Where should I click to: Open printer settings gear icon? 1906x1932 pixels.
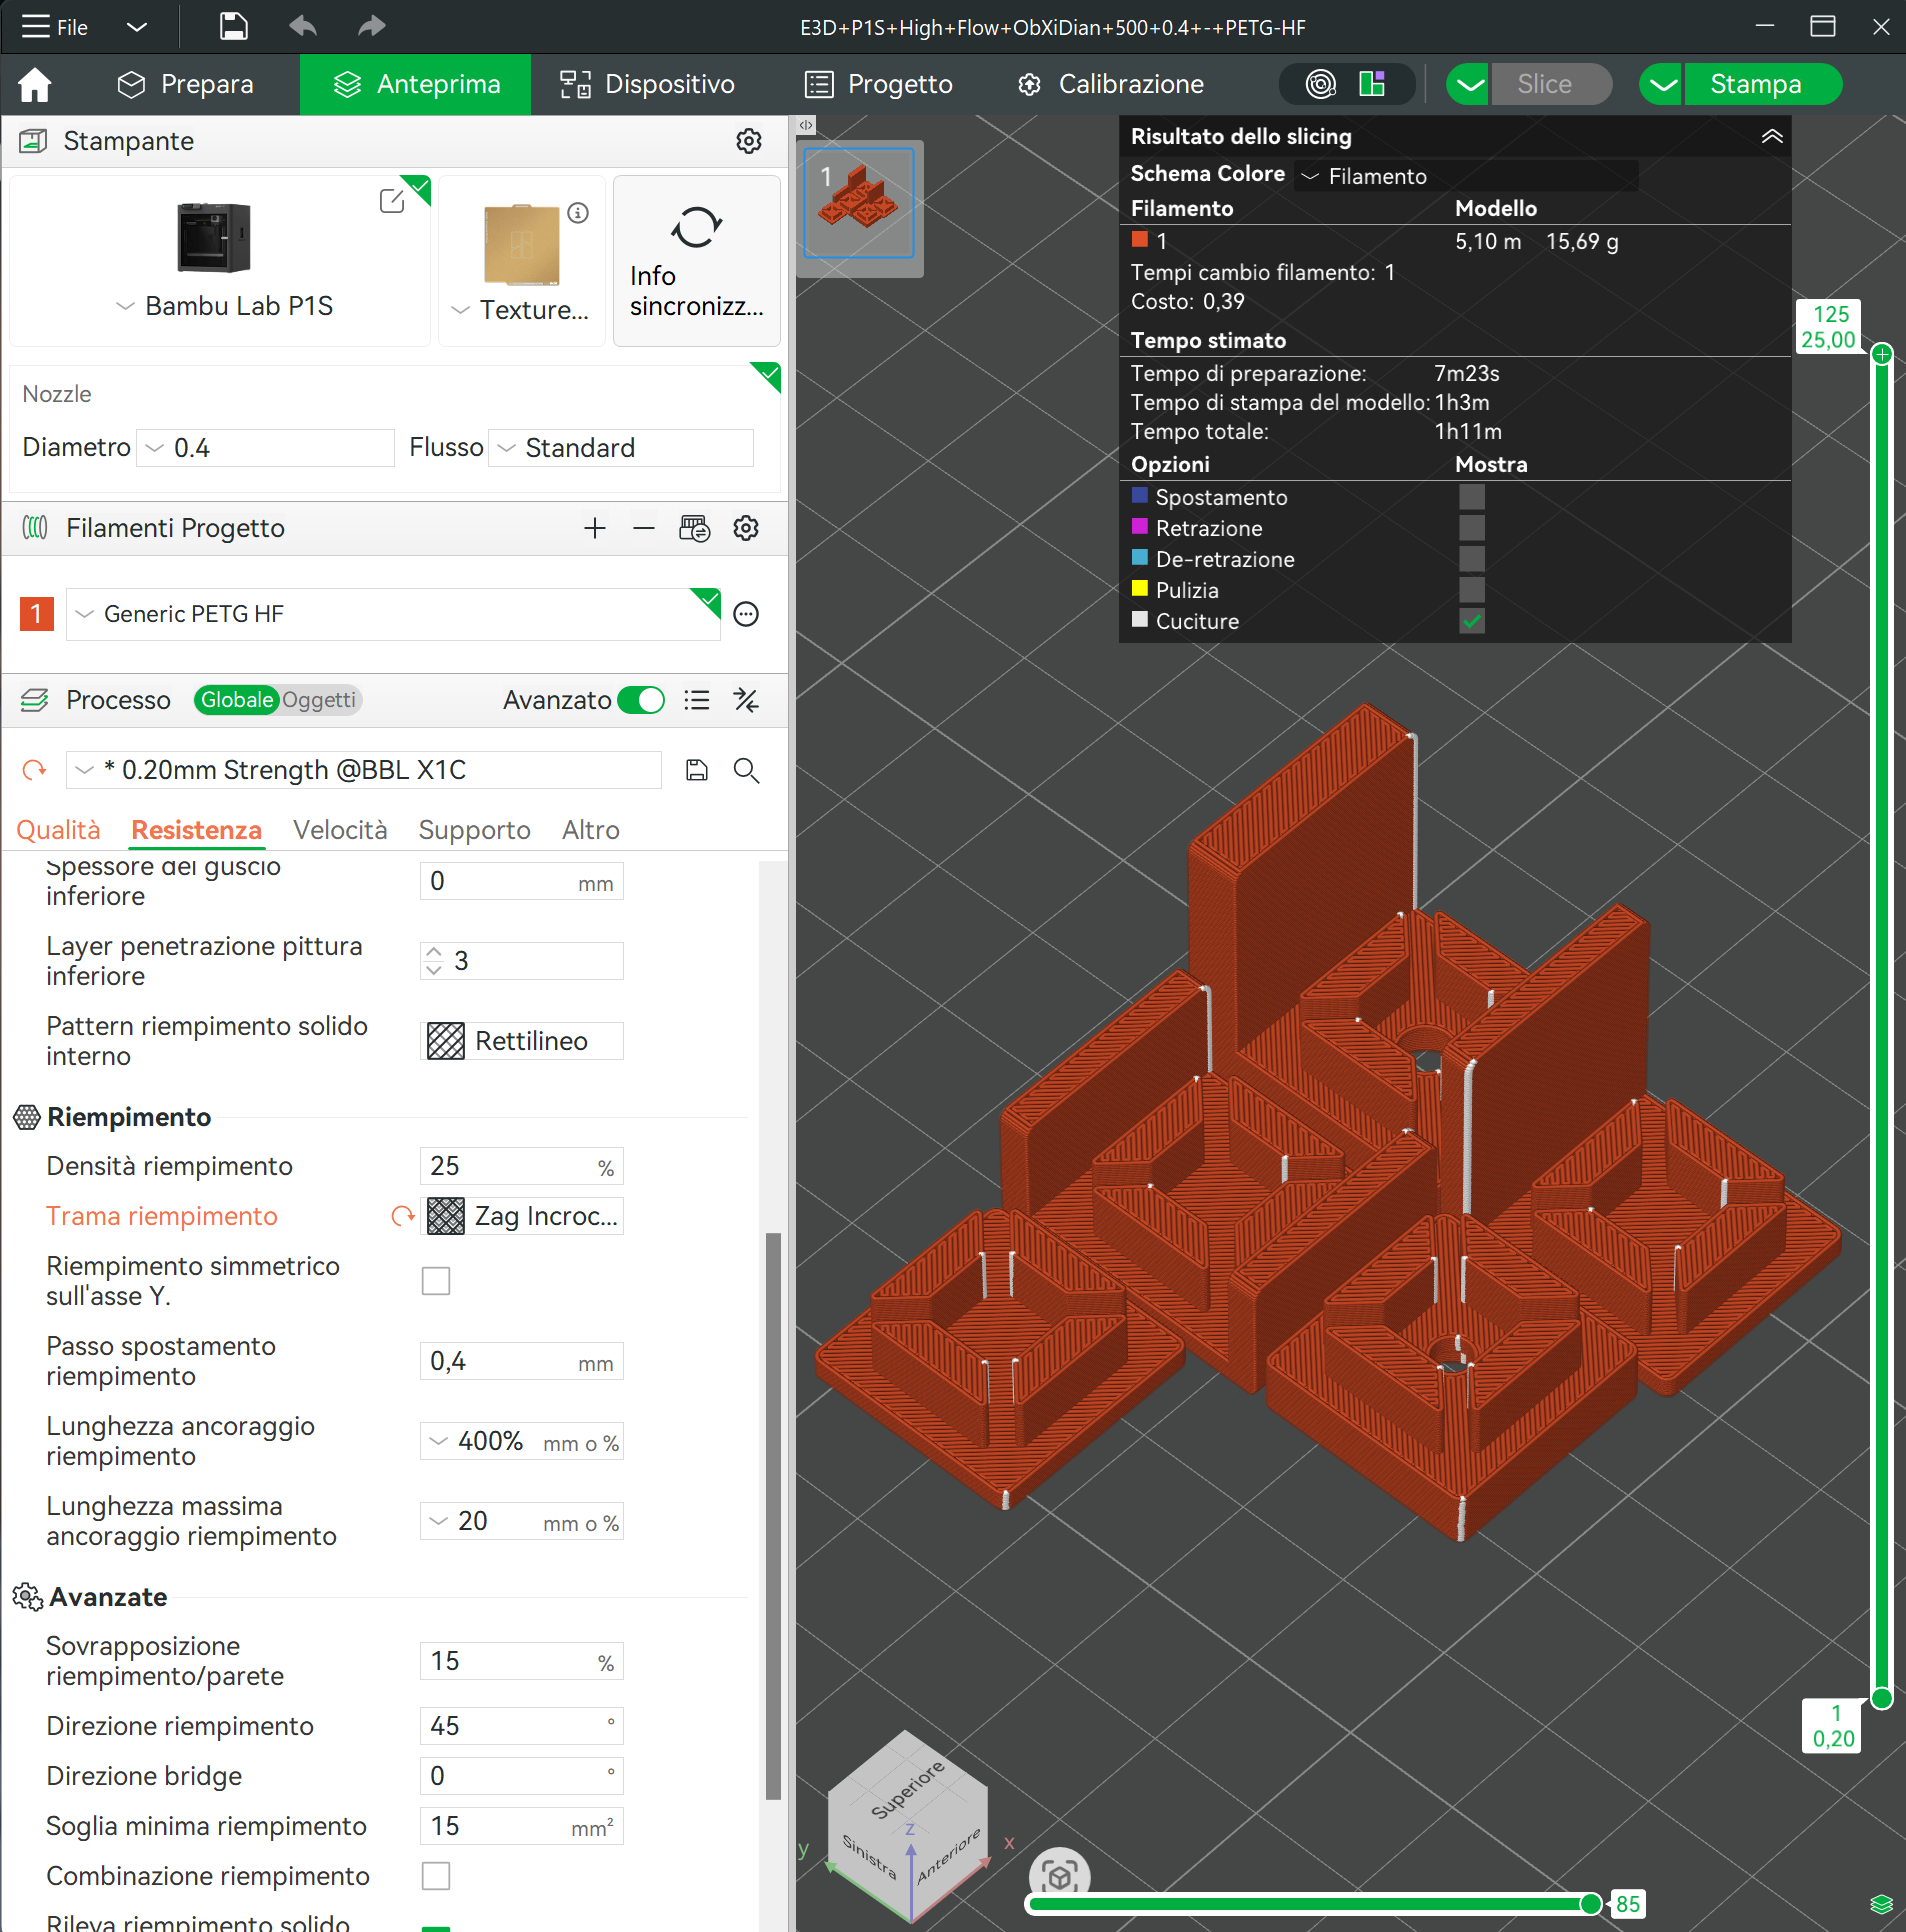coord(748,141)
